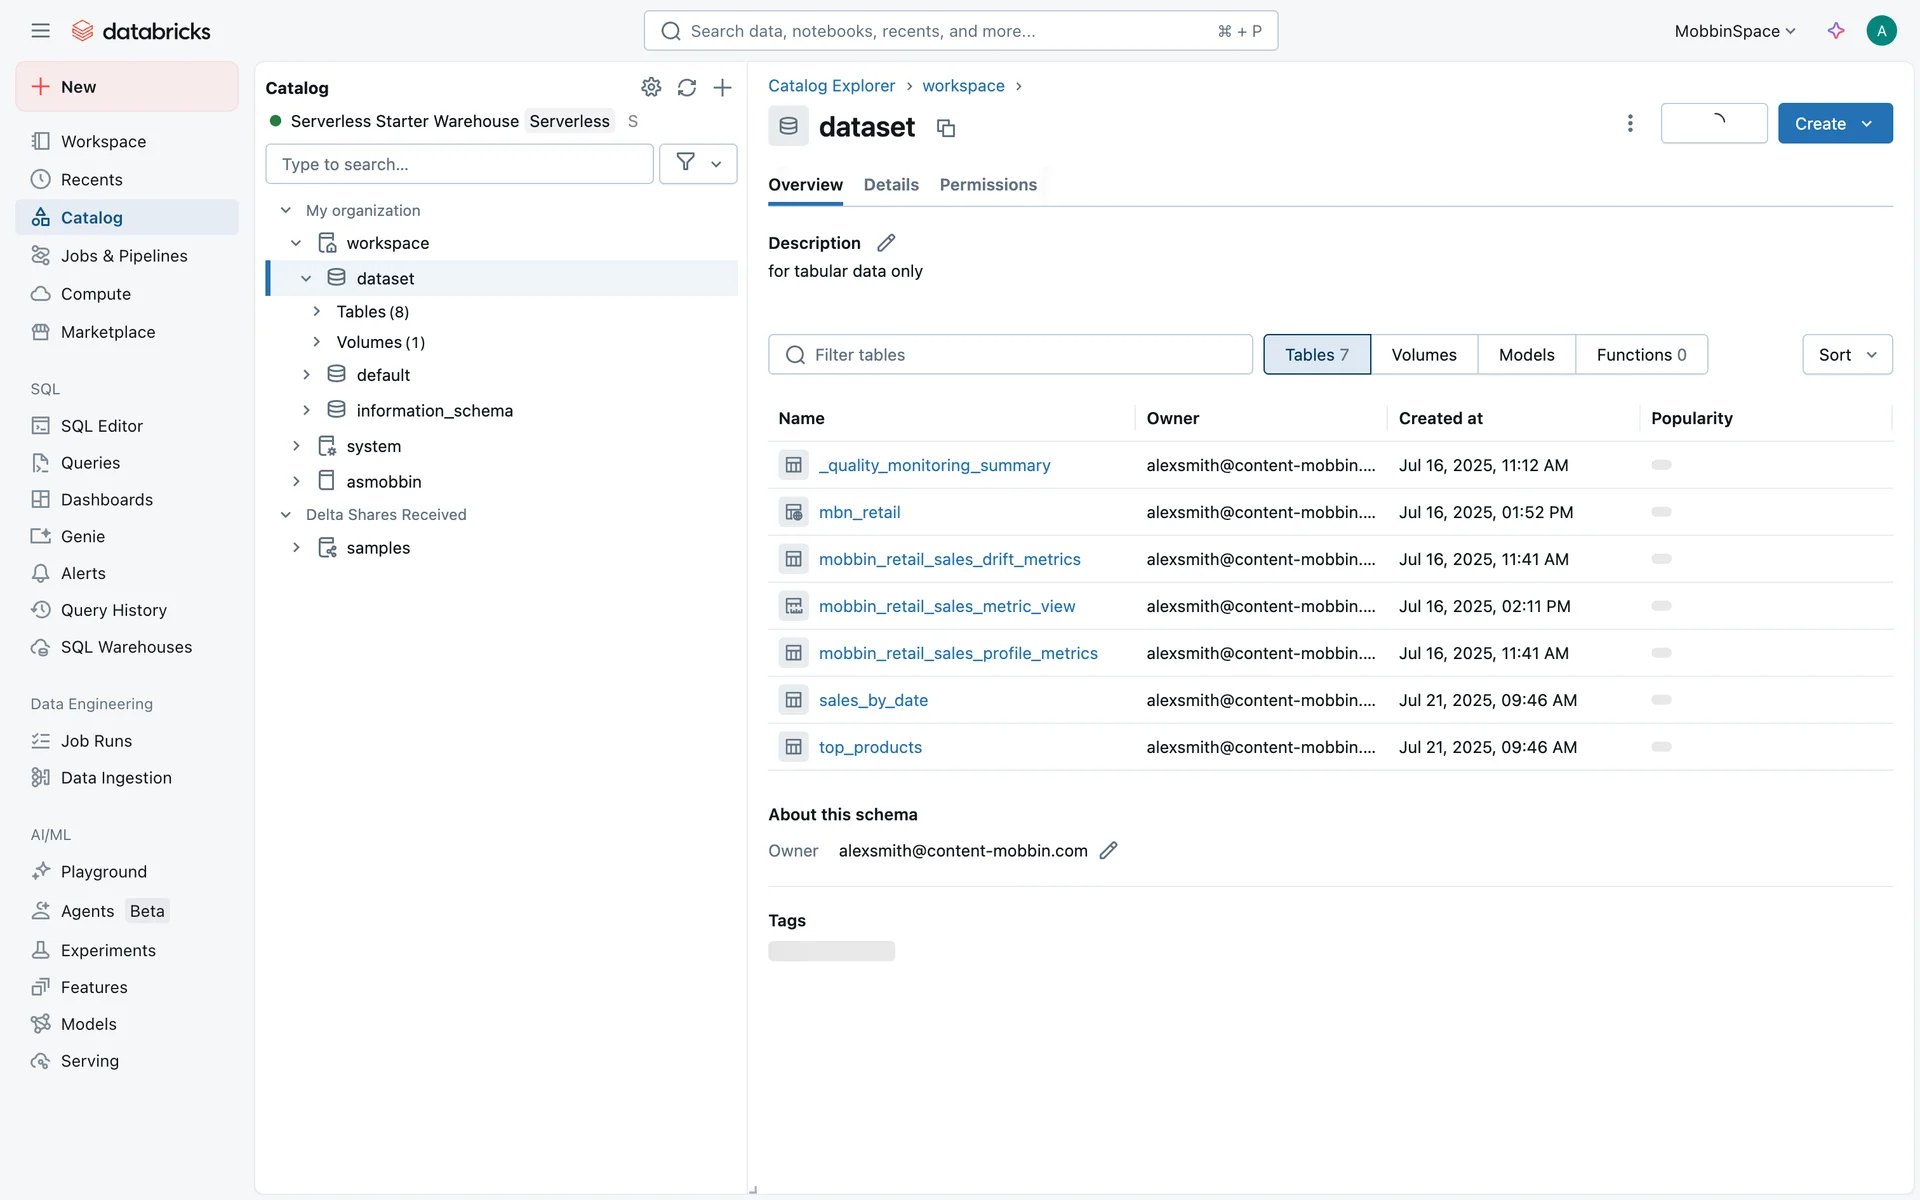Copy the dataset schema name

click(945, 128)
